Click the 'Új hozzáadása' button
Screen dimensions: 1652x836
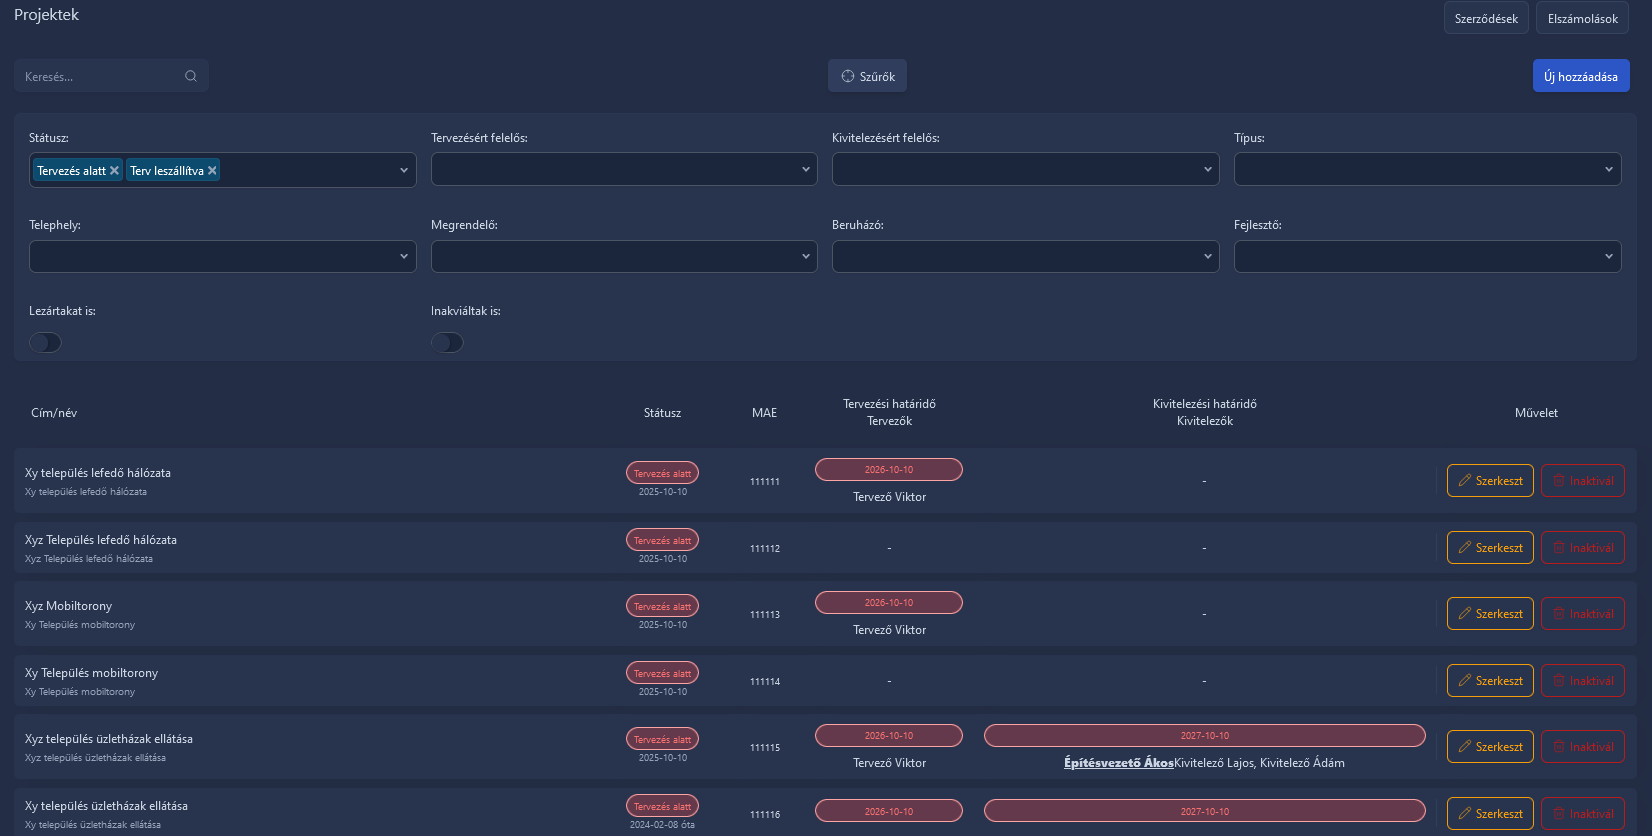pyautogui.click(x=1581, y=76)
